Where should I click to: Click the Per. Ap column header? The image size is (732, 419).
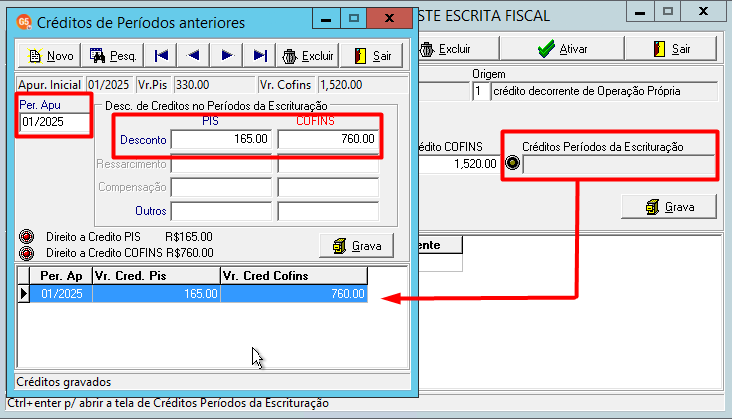61,276
